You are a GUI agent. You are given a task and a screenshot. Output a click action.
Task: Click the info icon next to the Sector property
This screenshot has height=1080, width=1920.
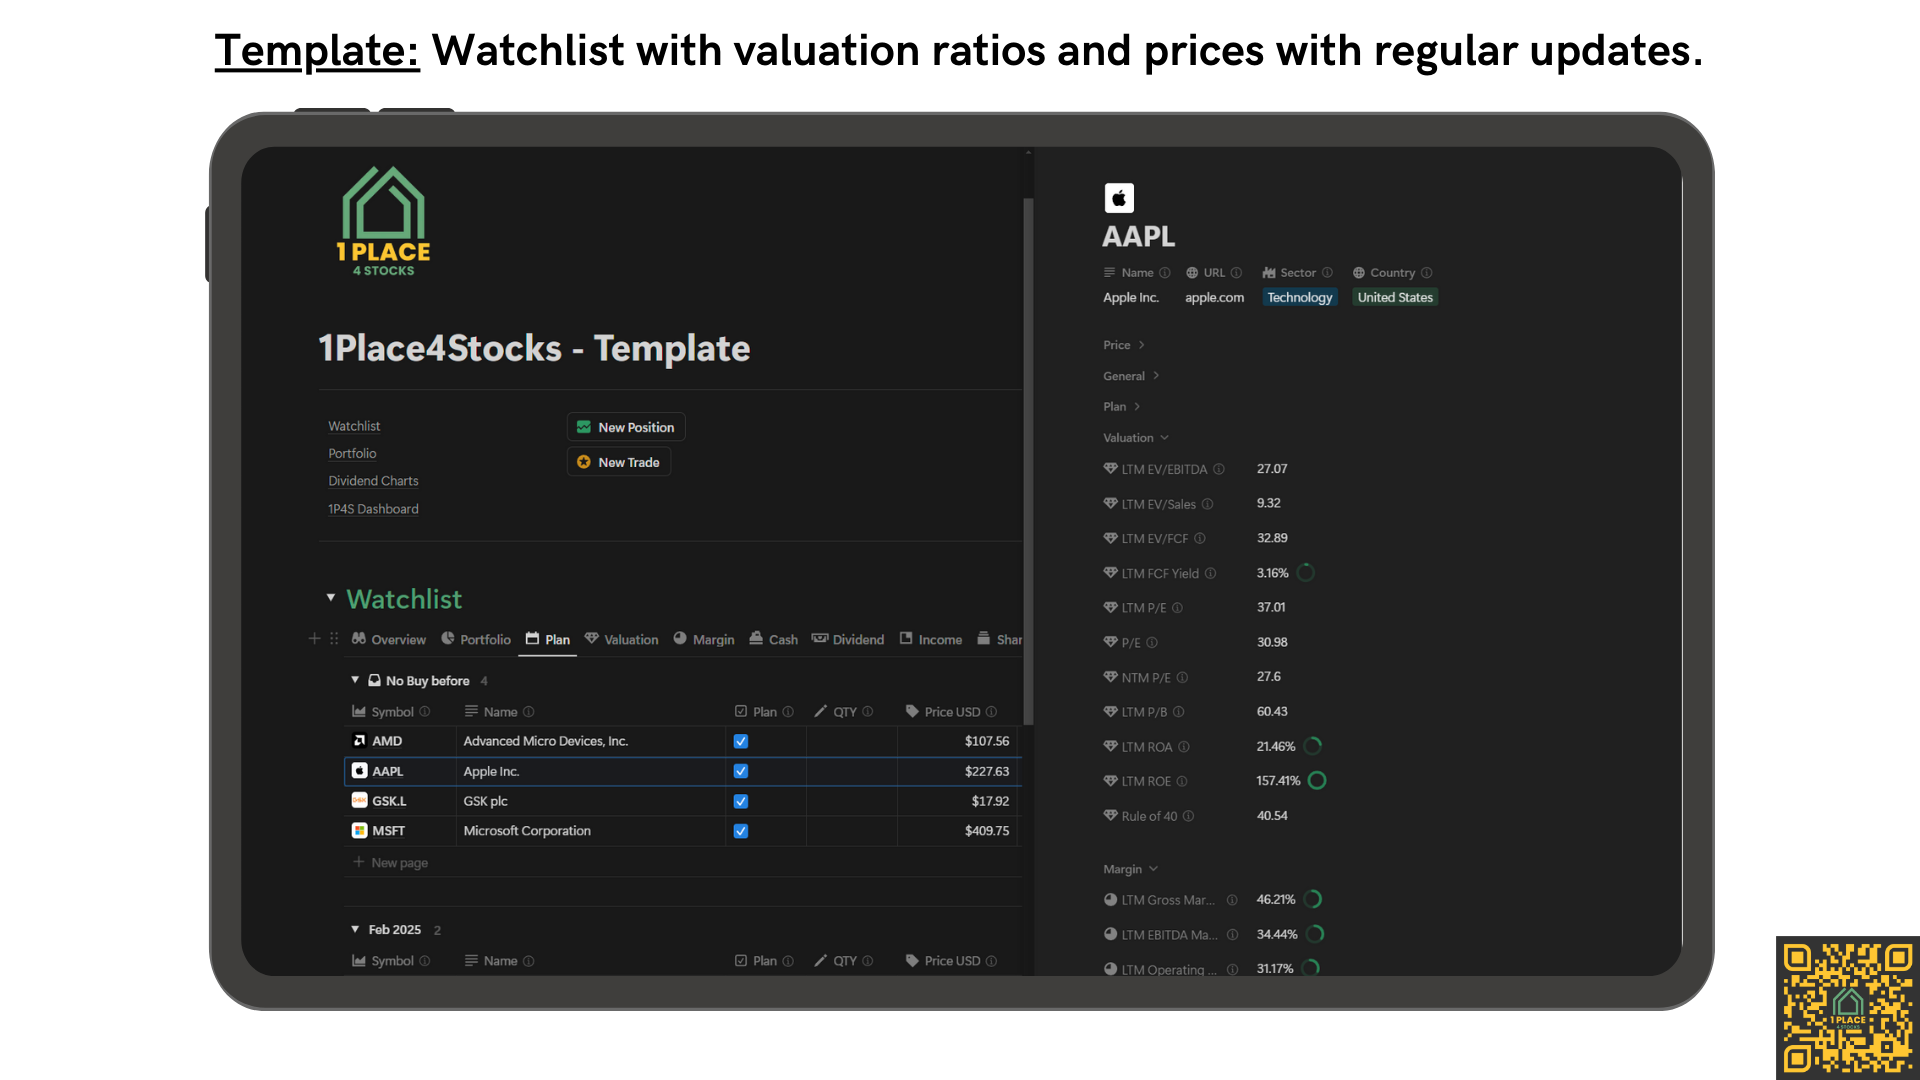tap(1327, 273)
